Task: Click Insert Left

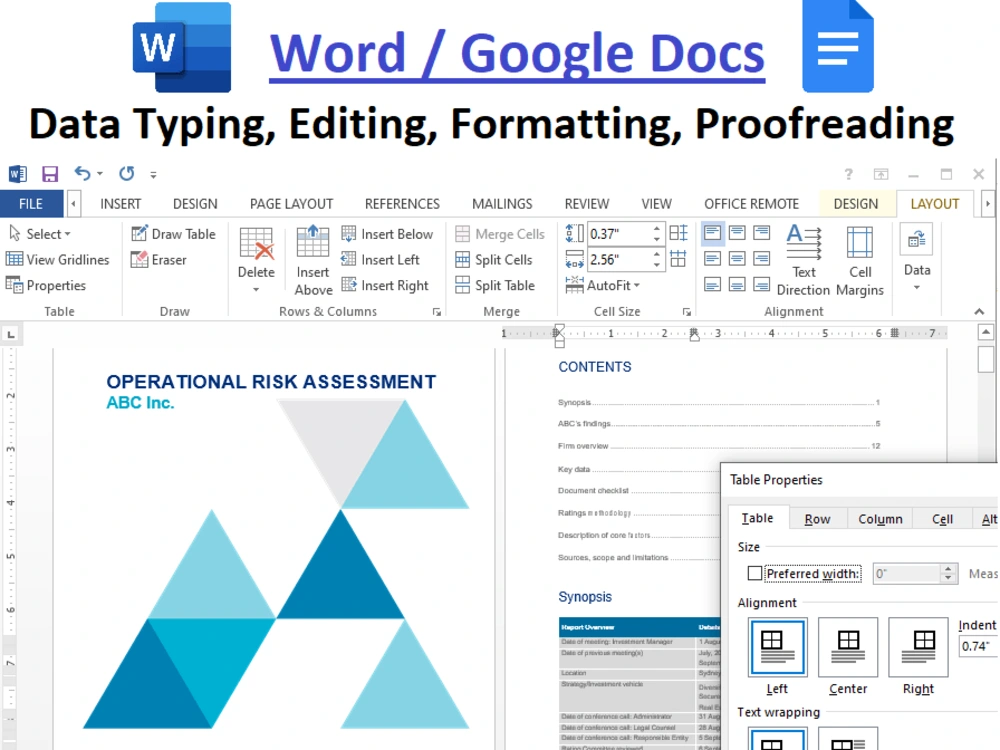Action: coord(380,260)
